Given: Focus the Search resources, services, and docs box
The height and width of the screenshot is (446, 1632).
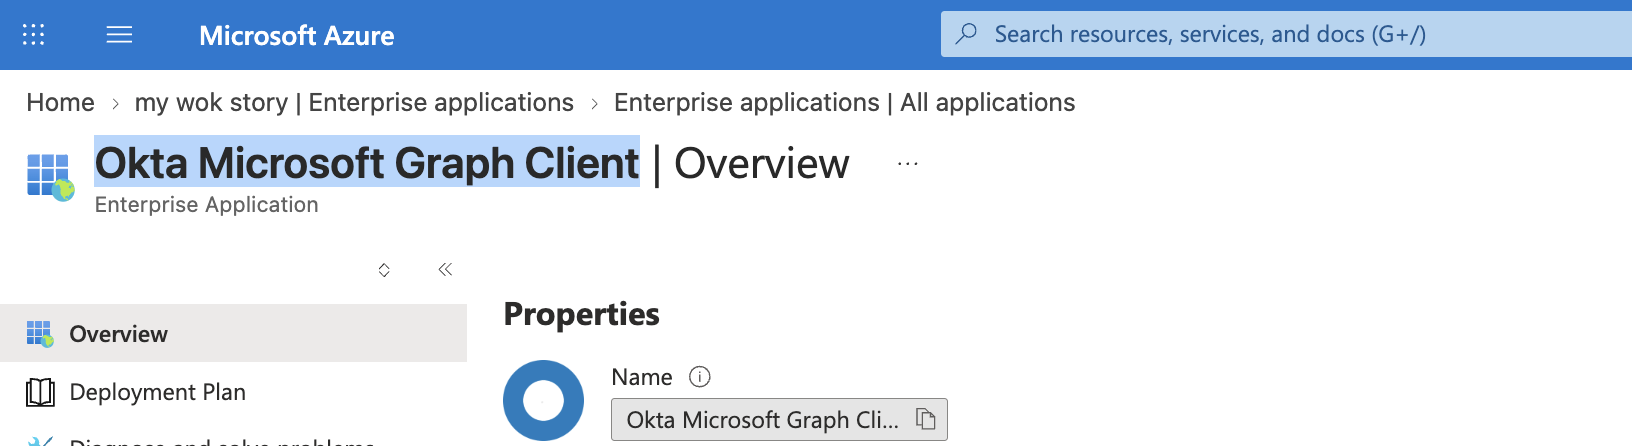Looking at the screenshot, I should point(1286,34).
